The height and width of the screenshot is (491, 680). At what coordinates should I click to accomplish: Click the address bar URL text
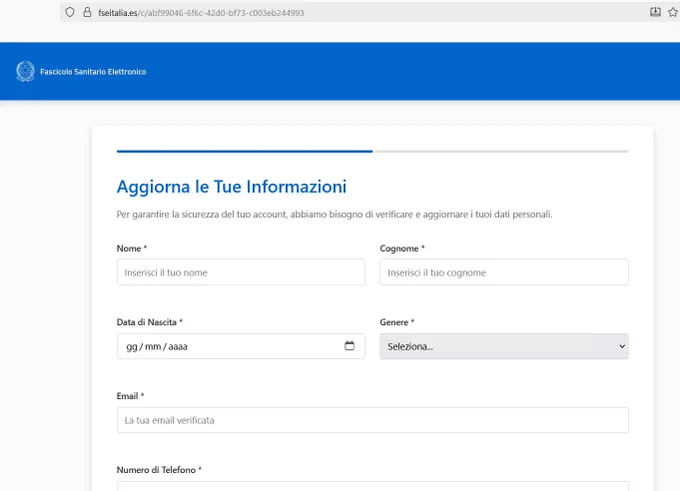pyautogui.click(x=201, y=13)
